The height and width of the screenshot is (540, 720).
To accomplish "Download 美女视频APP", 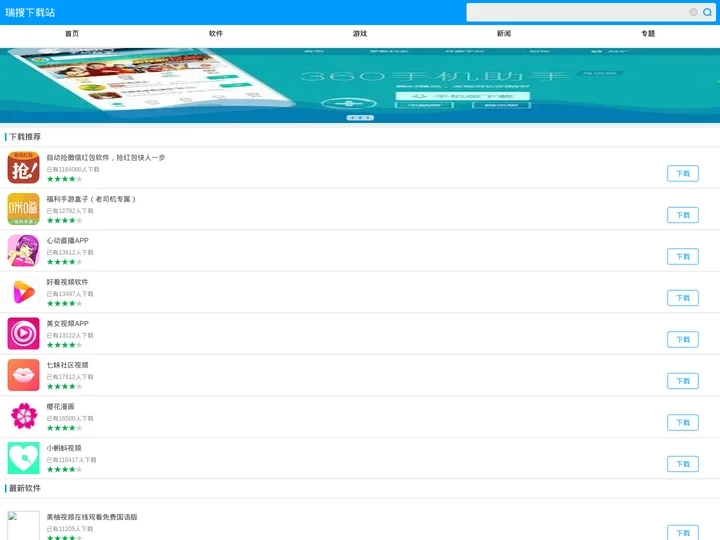I will [683, 339].
